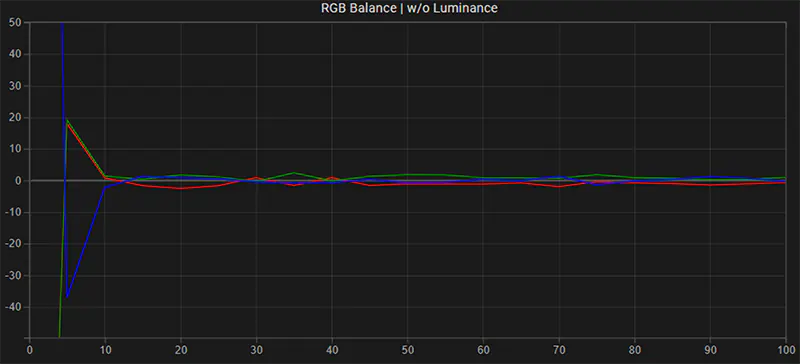Click the y-axis label 10
This screenshot has height=364, width=800.
(15, 149)
